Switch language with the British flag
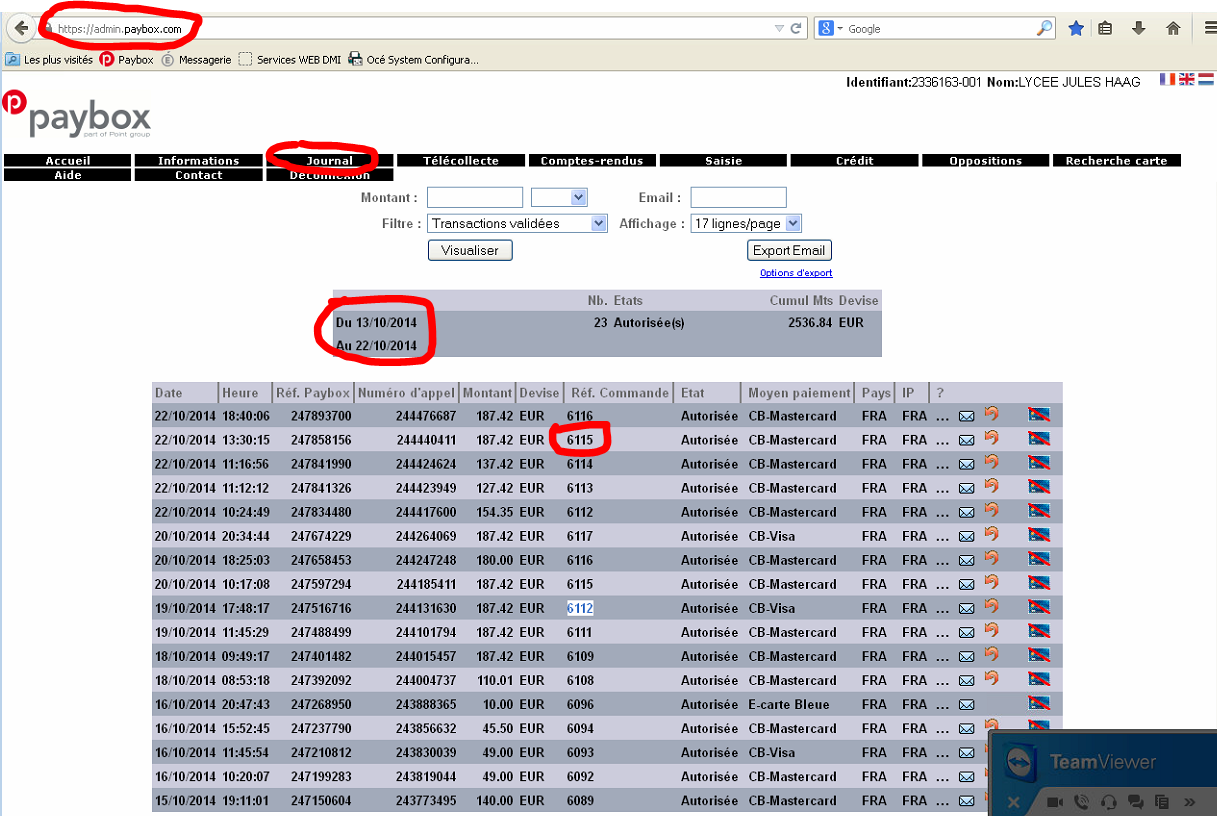This screenshot has height=816, width=1217. 1186,79
